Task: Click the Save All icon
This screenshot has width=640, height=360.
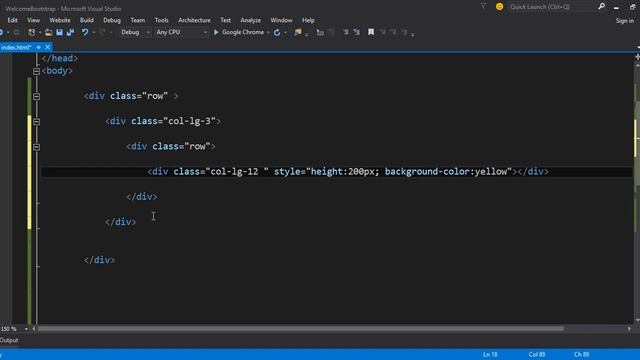Action: coord(70,32)
